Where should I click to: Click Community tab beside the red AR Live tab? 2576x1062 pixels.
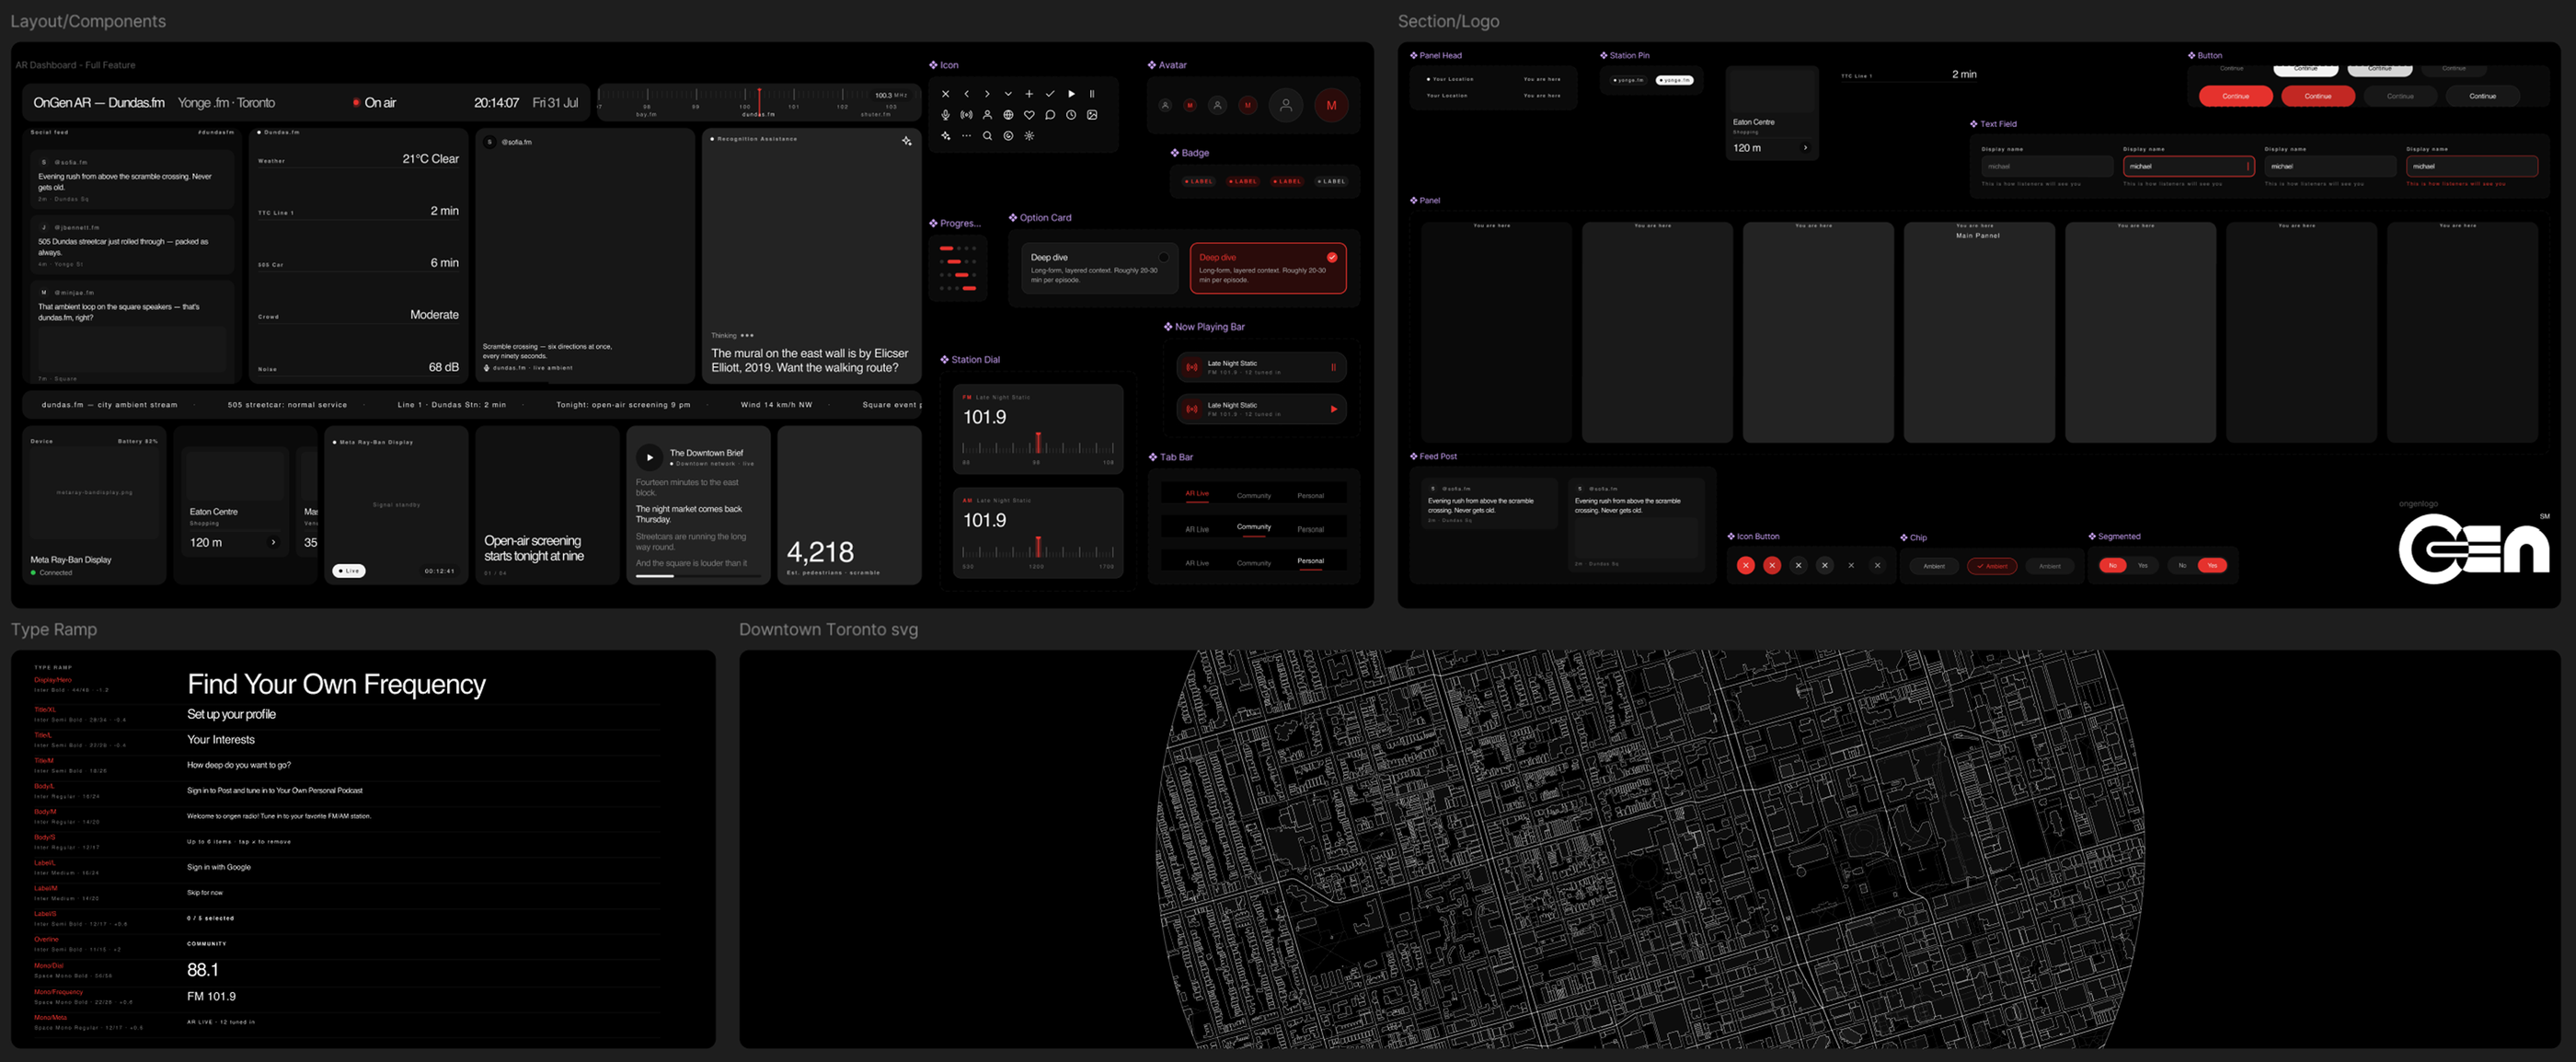[1254, 496]
